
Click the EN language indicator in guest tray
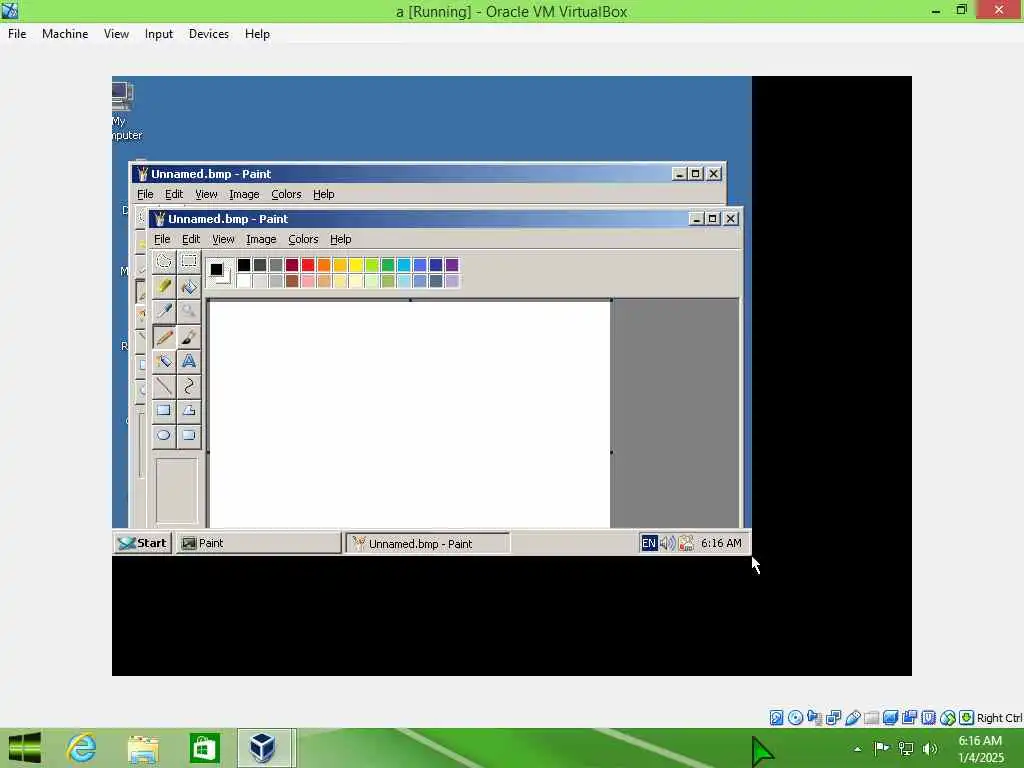[x=648, y=543]
